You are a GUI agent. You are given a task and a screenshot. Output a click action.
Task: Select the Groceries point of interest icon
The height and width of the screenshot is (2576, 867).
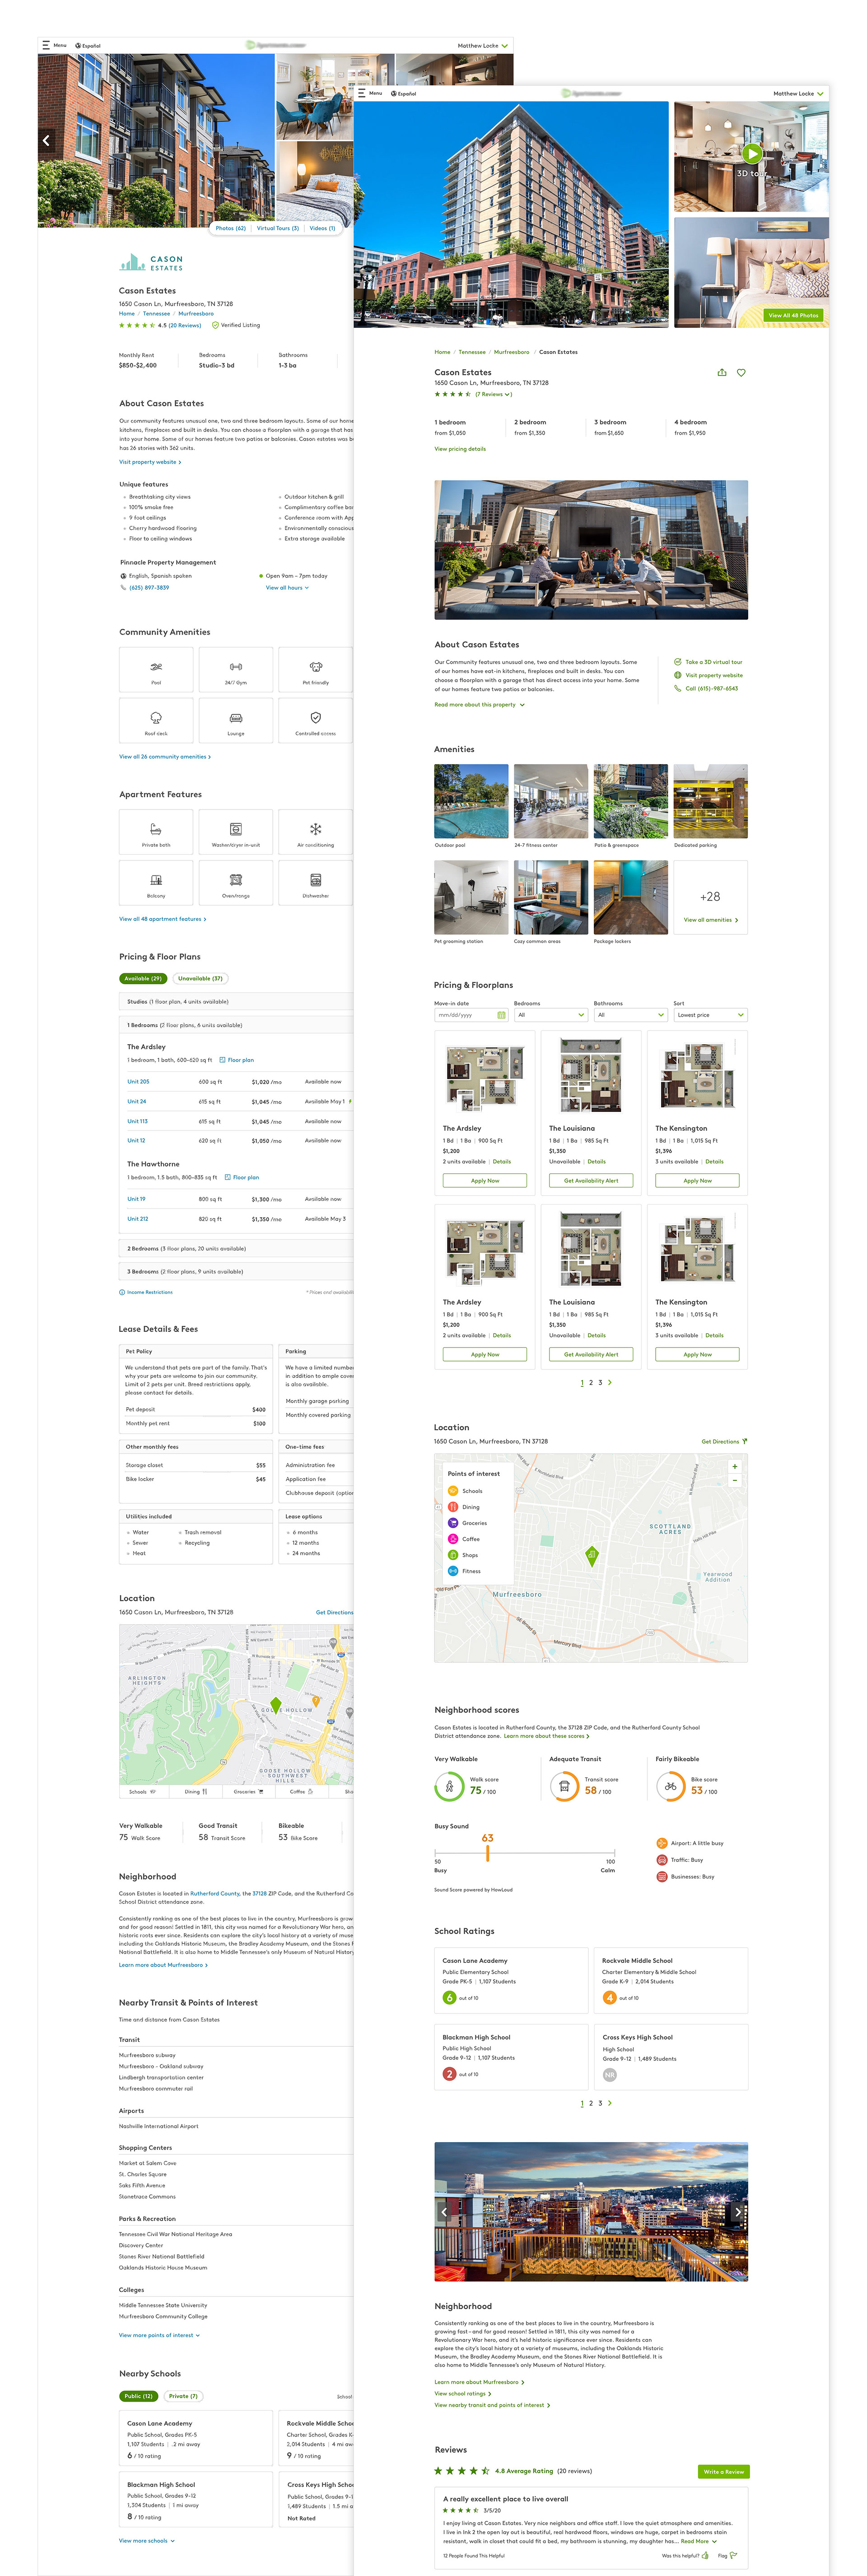tap(453, 1523)
